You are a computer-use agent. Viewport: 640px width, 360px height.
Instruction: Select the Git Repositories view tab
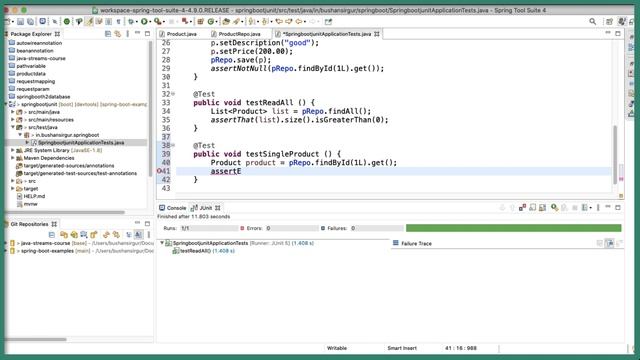point(29,224)
